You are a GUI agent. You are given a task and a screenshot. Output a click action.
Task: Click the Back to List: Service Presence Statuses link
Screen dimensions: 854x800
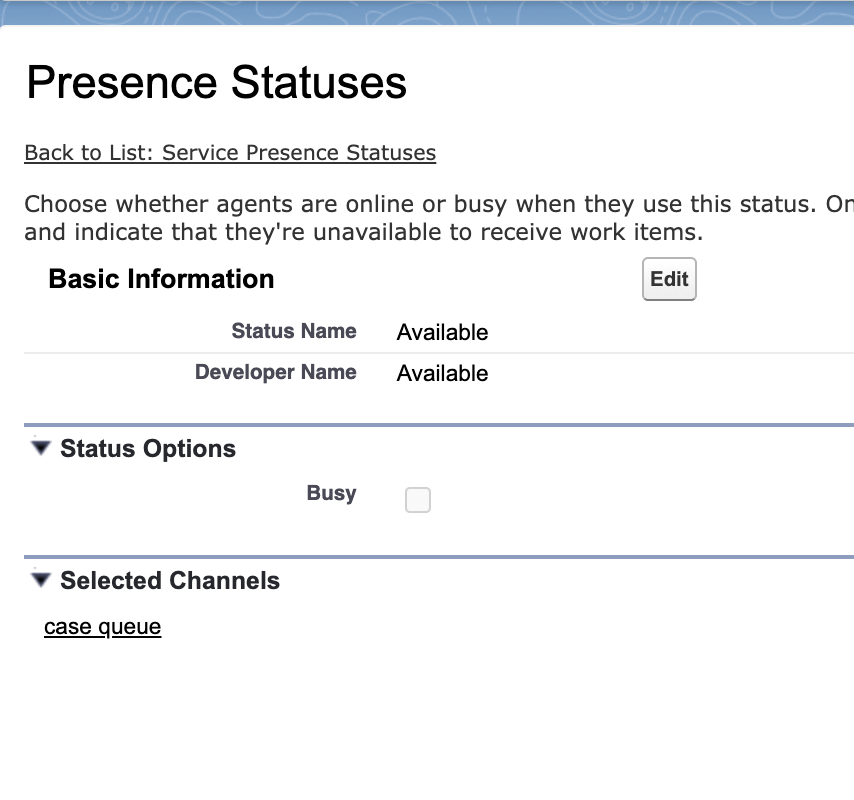[x=230, y=153]
